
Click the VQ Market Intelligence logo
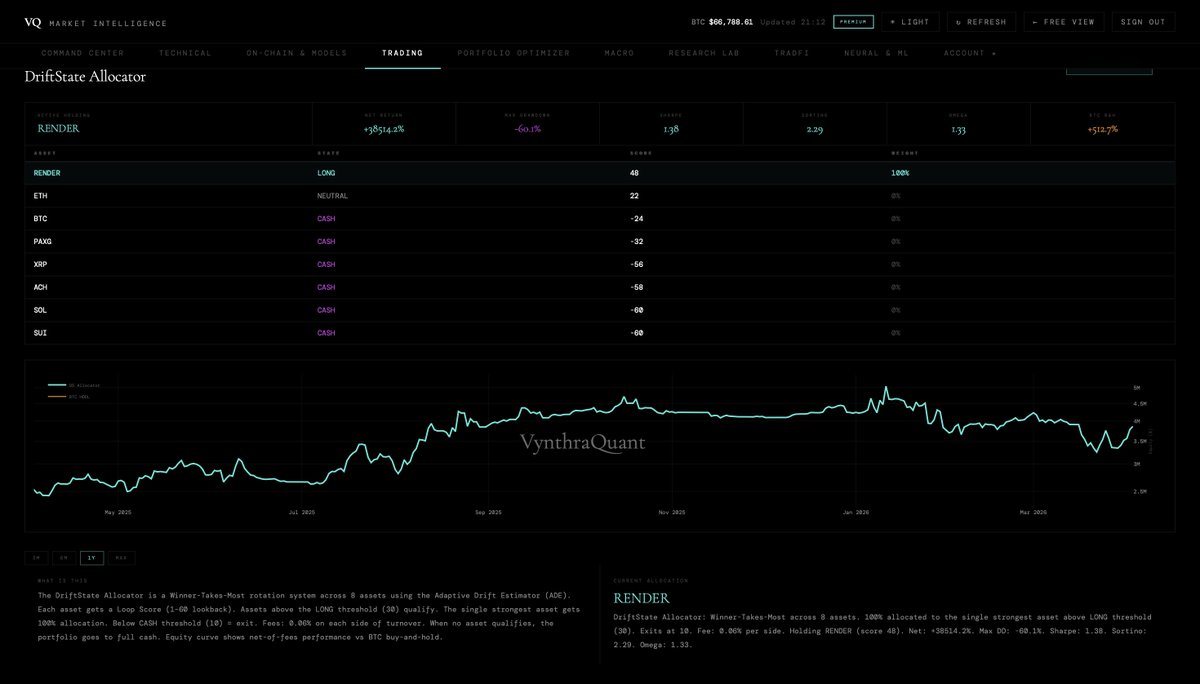[96, 22]
